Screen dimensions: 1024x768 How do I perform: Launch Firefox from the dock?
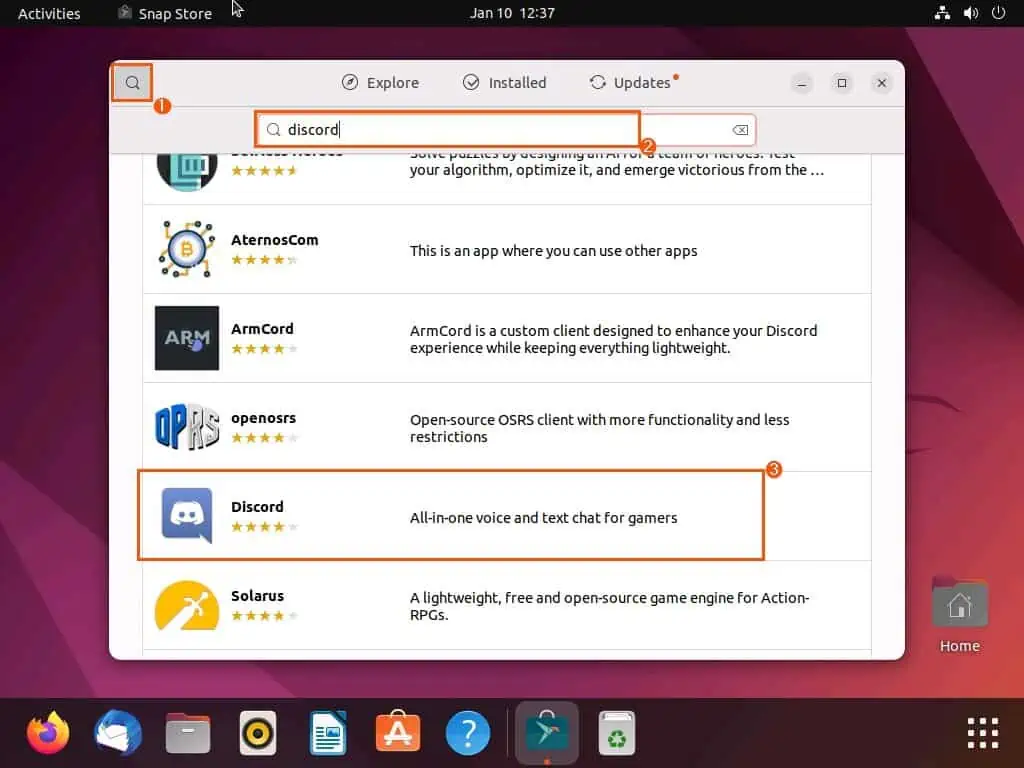(48, 733)
